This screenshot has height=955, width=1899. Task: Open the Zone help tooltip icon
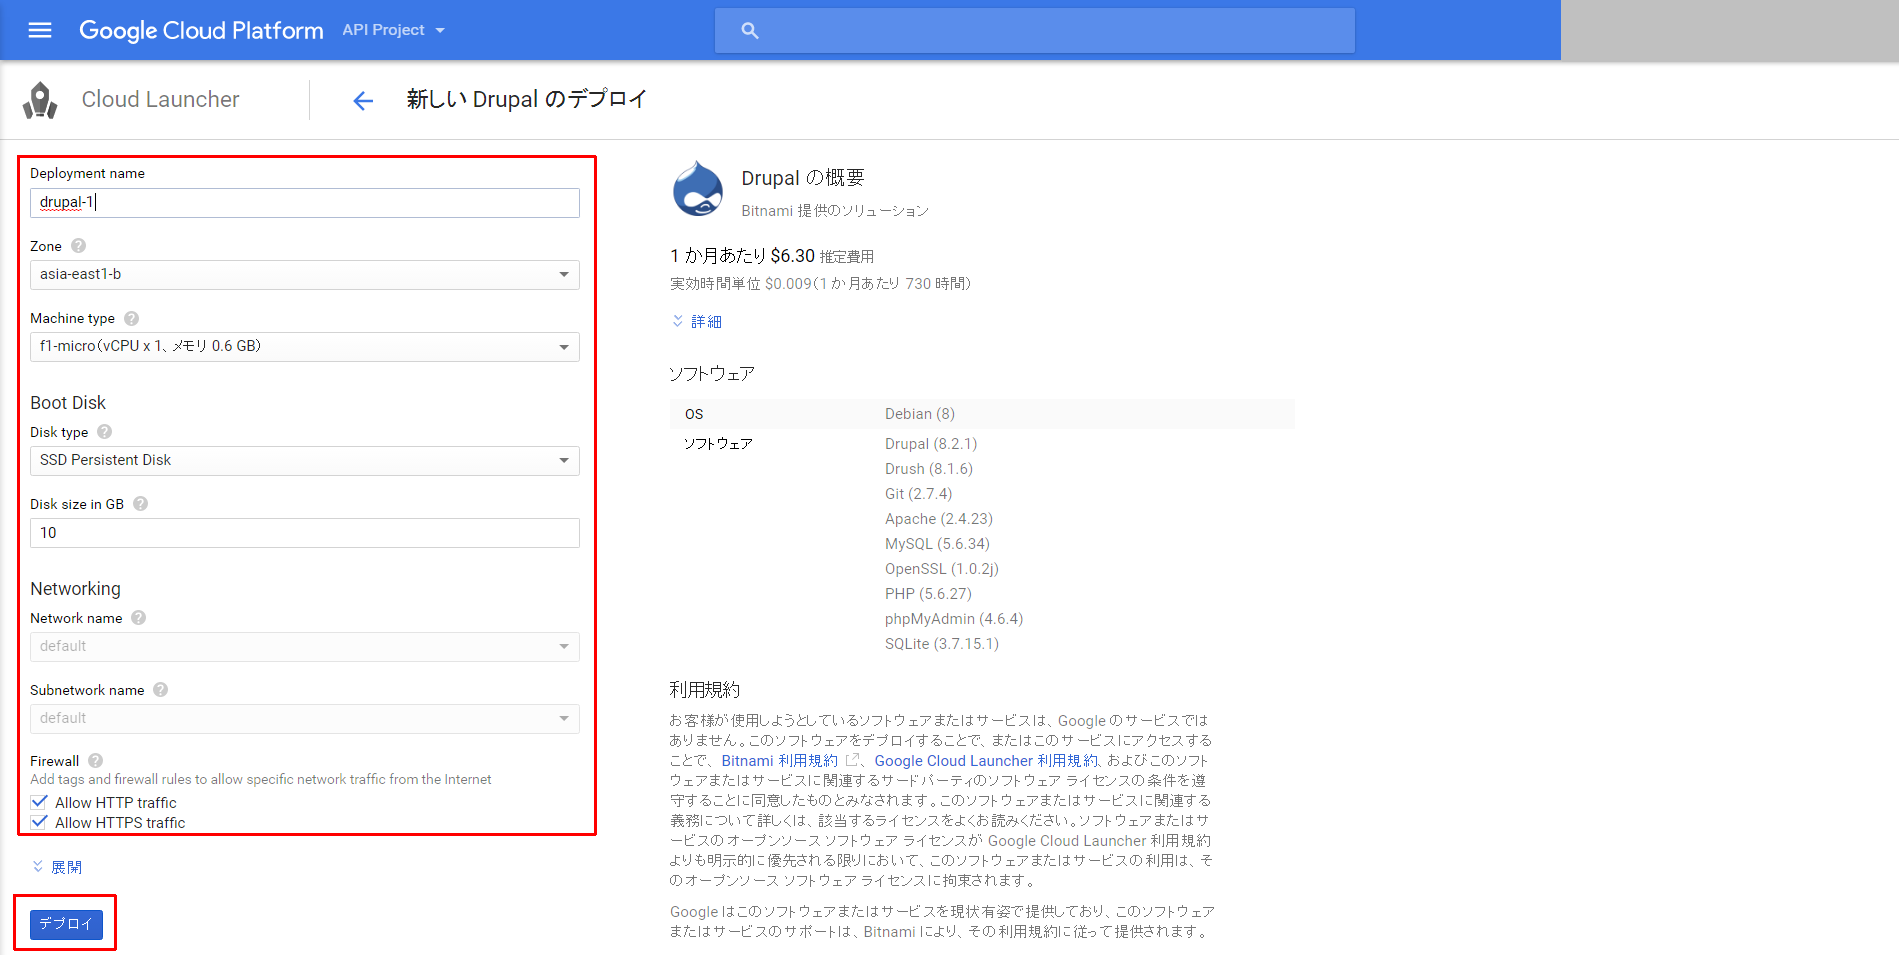pyautogui.click(x=78, y=245)
